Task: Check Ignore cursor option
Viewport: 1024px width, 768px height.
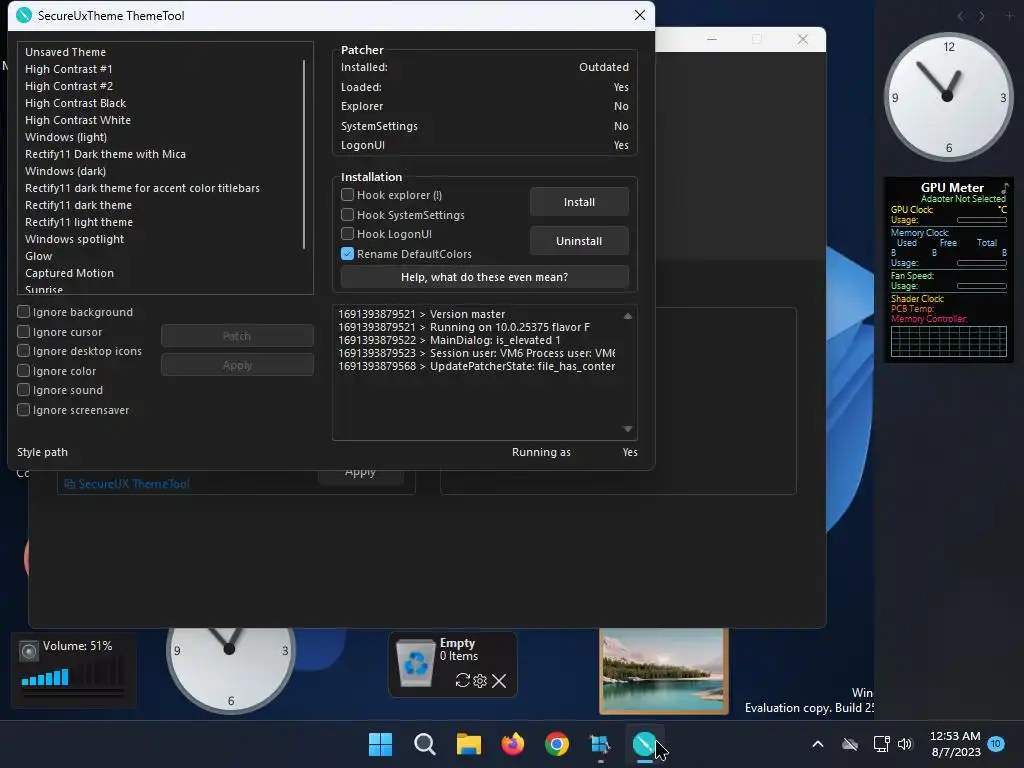Action: pyautogui.click(x=24, y=331)
